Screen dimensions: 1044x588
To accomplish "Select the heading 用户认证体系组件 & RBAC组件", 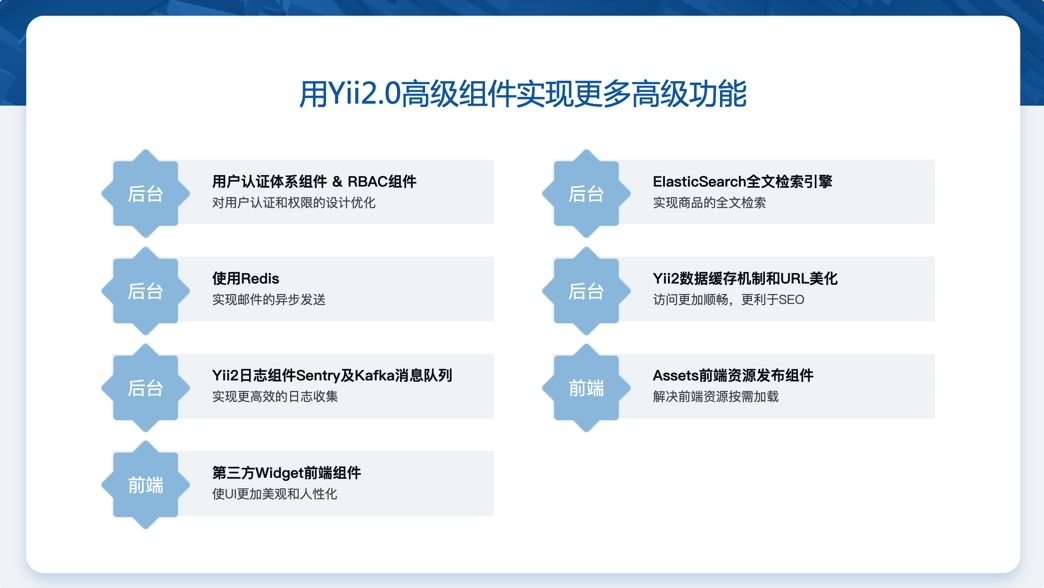I will [314, 181].
